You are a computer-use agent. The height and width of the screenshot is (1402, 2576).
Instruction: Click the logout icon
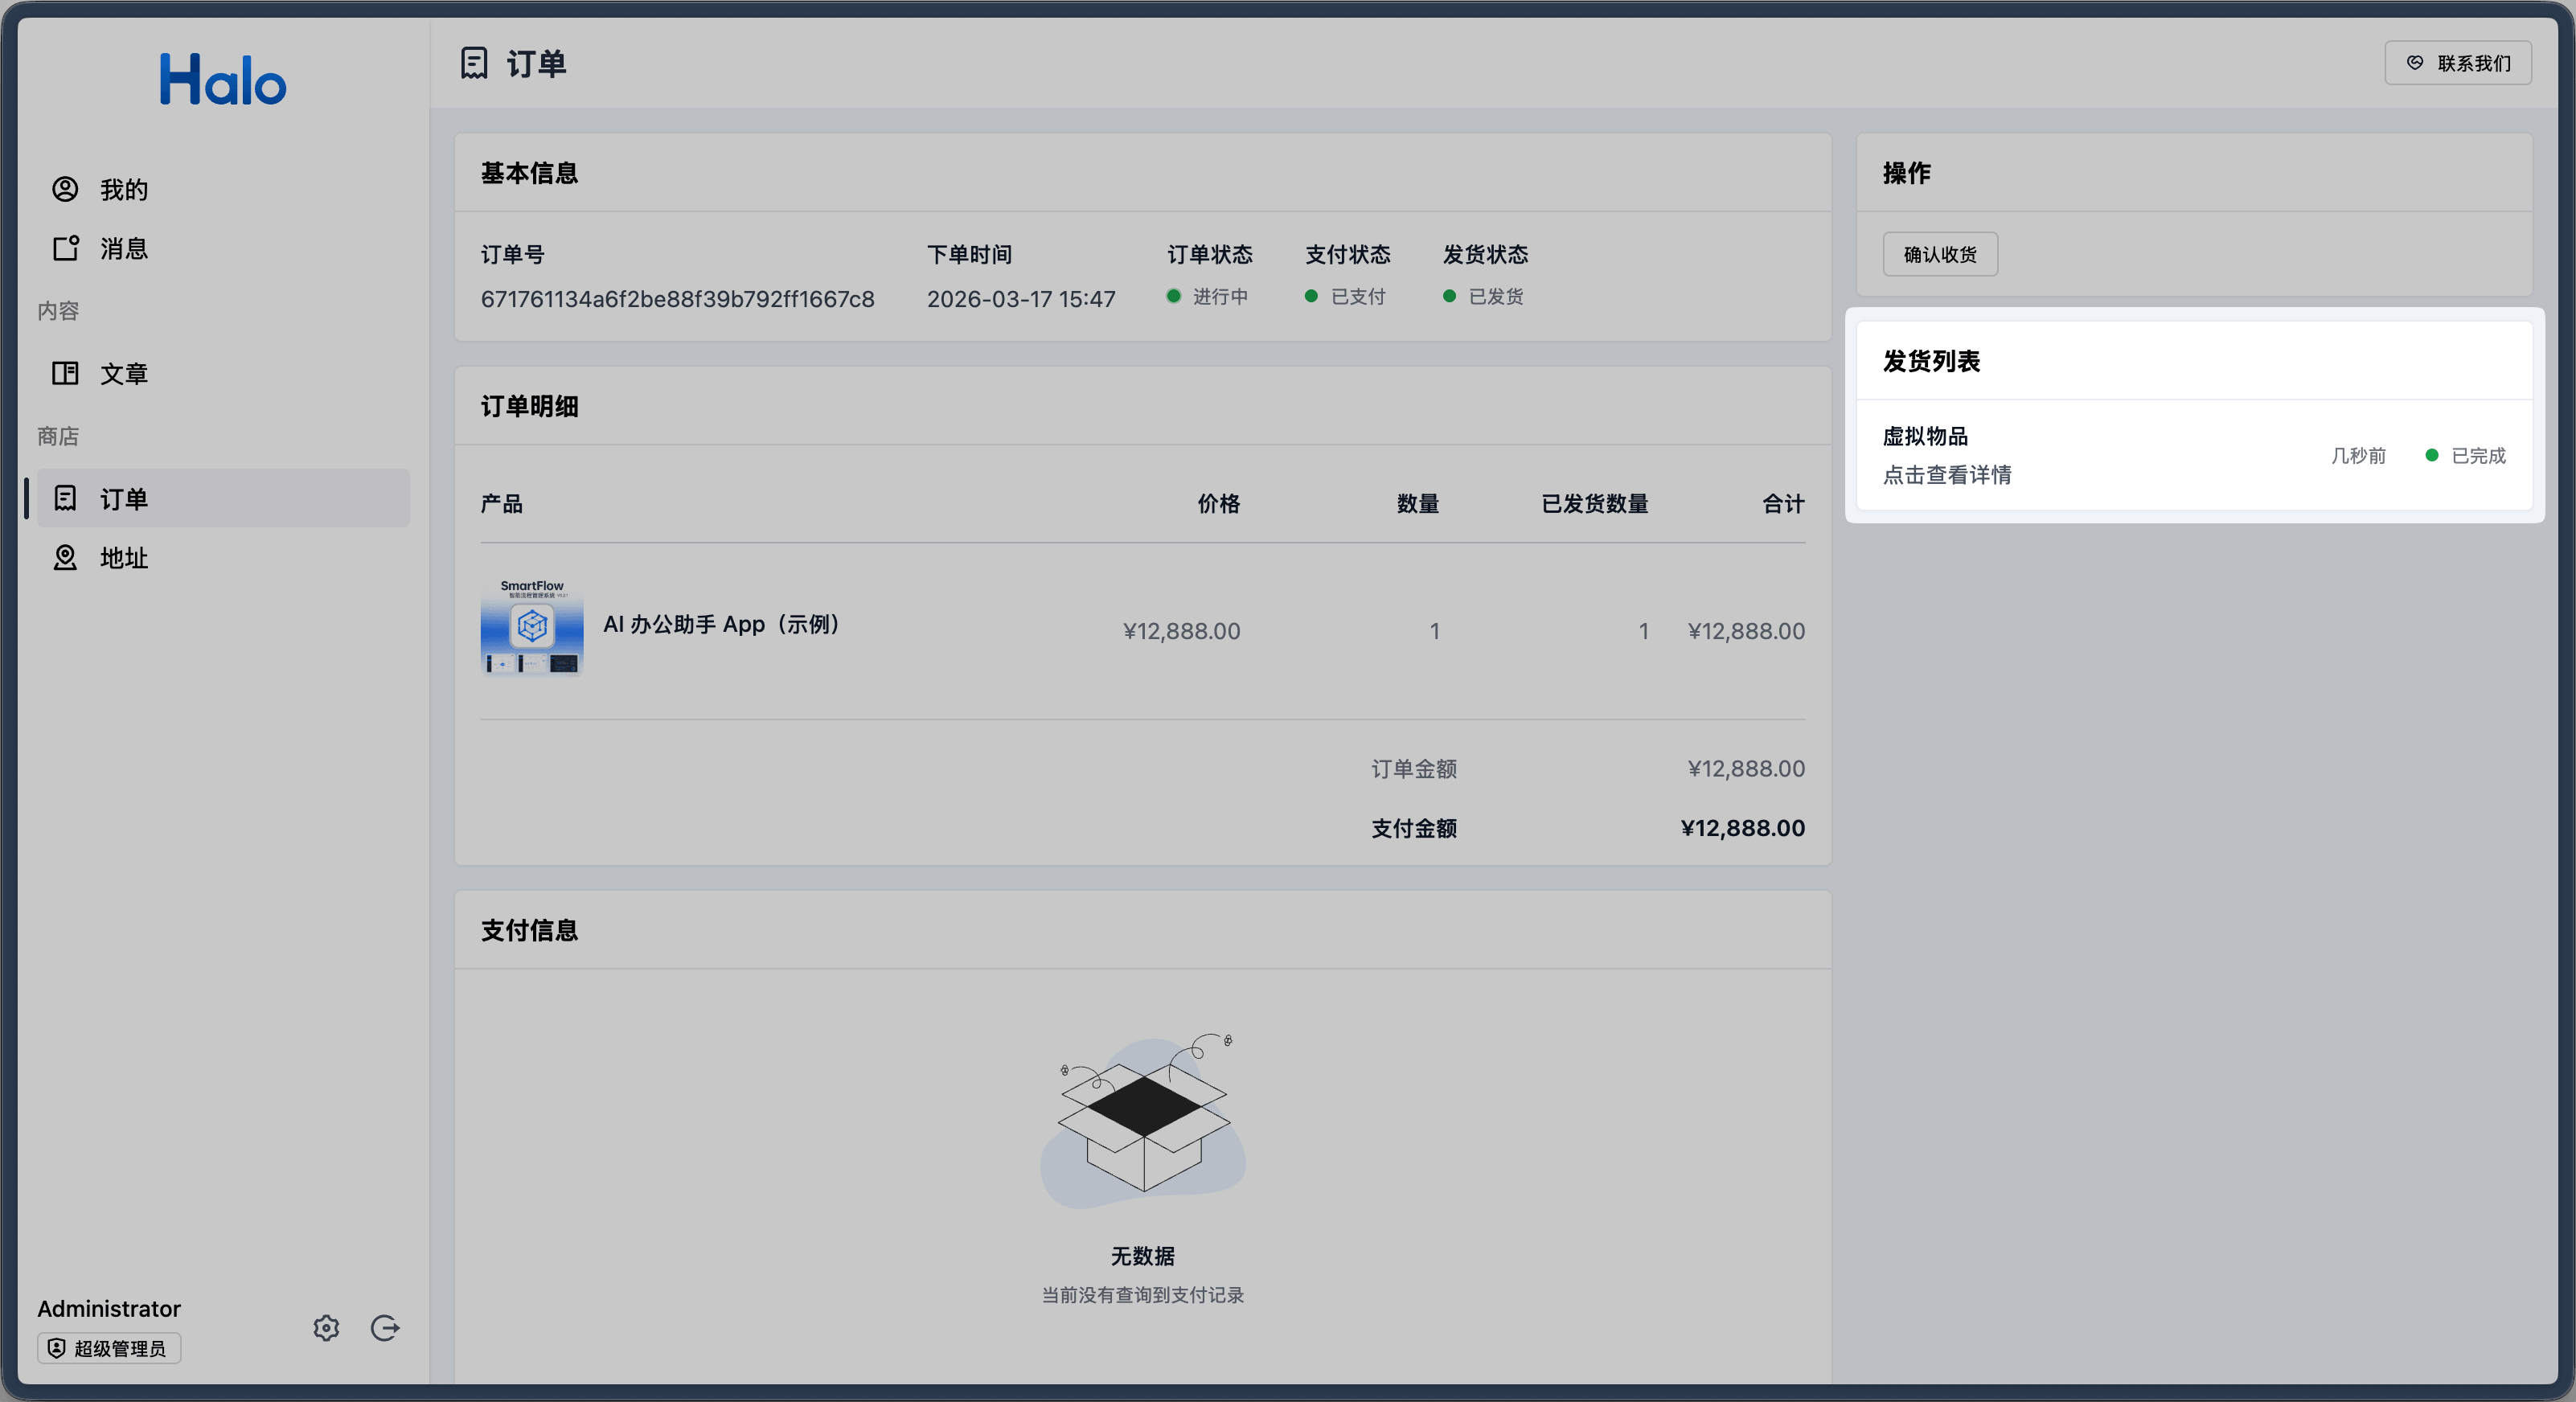pos(385,1328)
